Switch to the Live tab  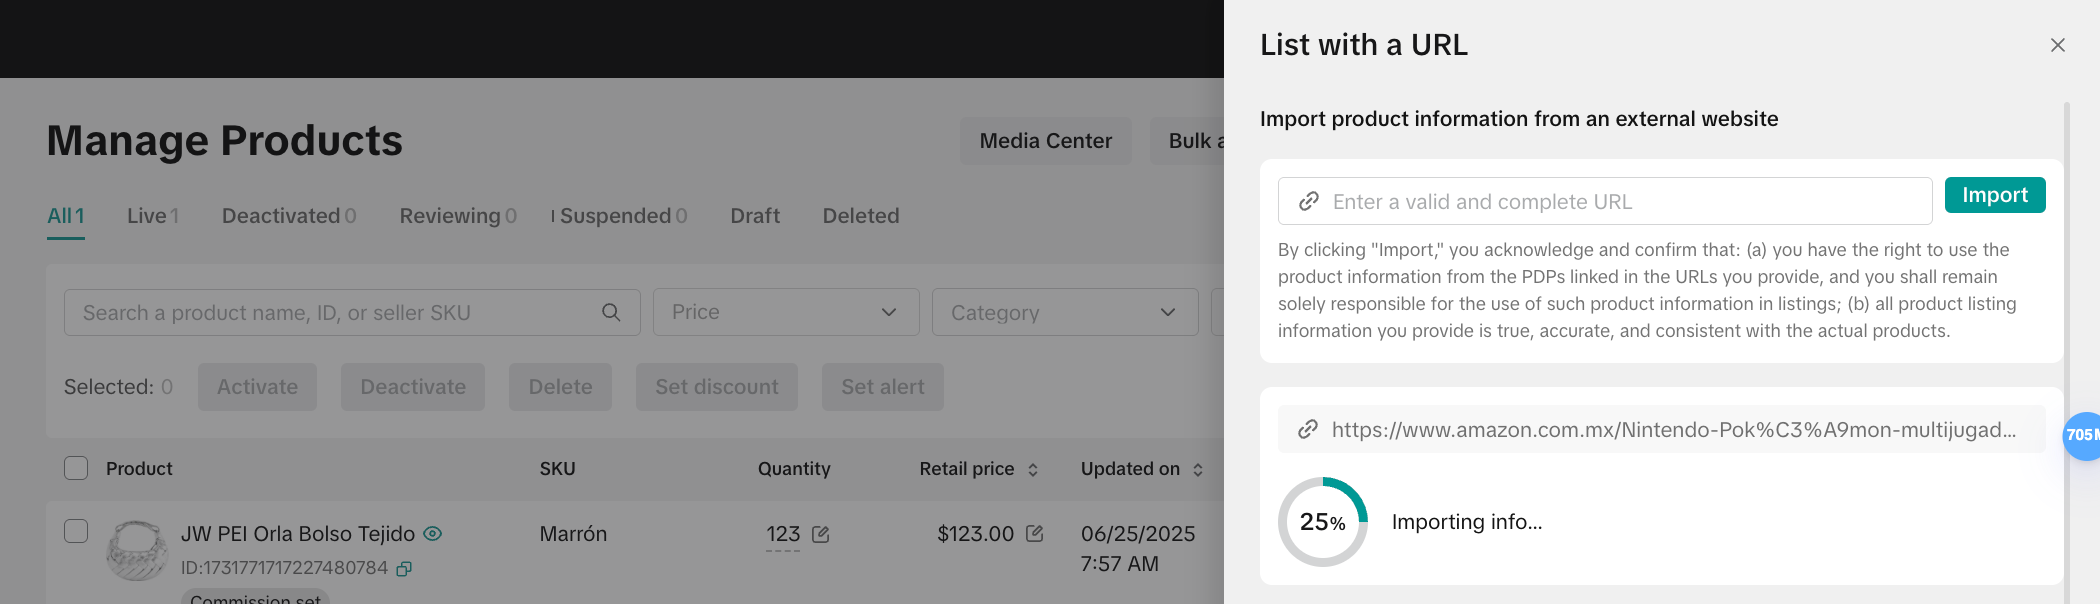point(153,216)
